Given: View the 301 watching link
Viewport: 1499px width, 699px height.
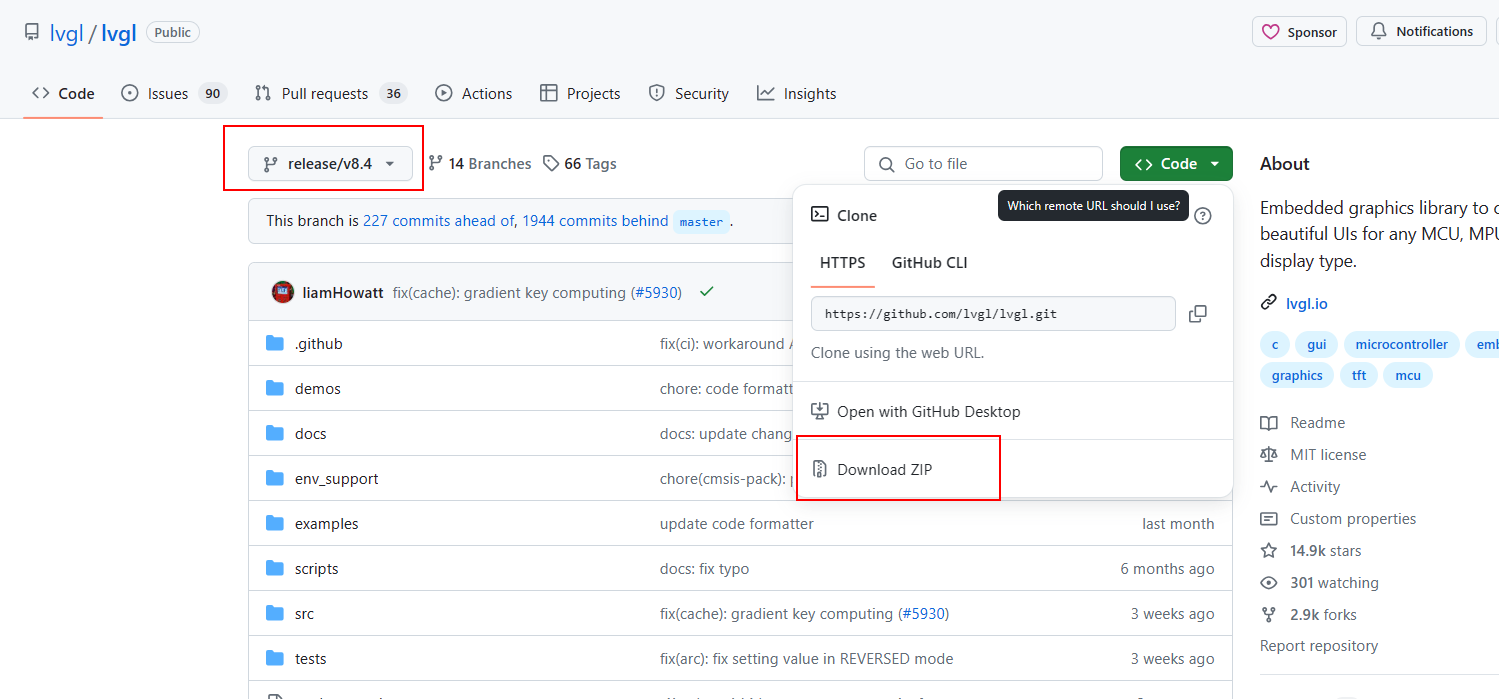Looking at the screenshot, I should tap(1320, 583).
